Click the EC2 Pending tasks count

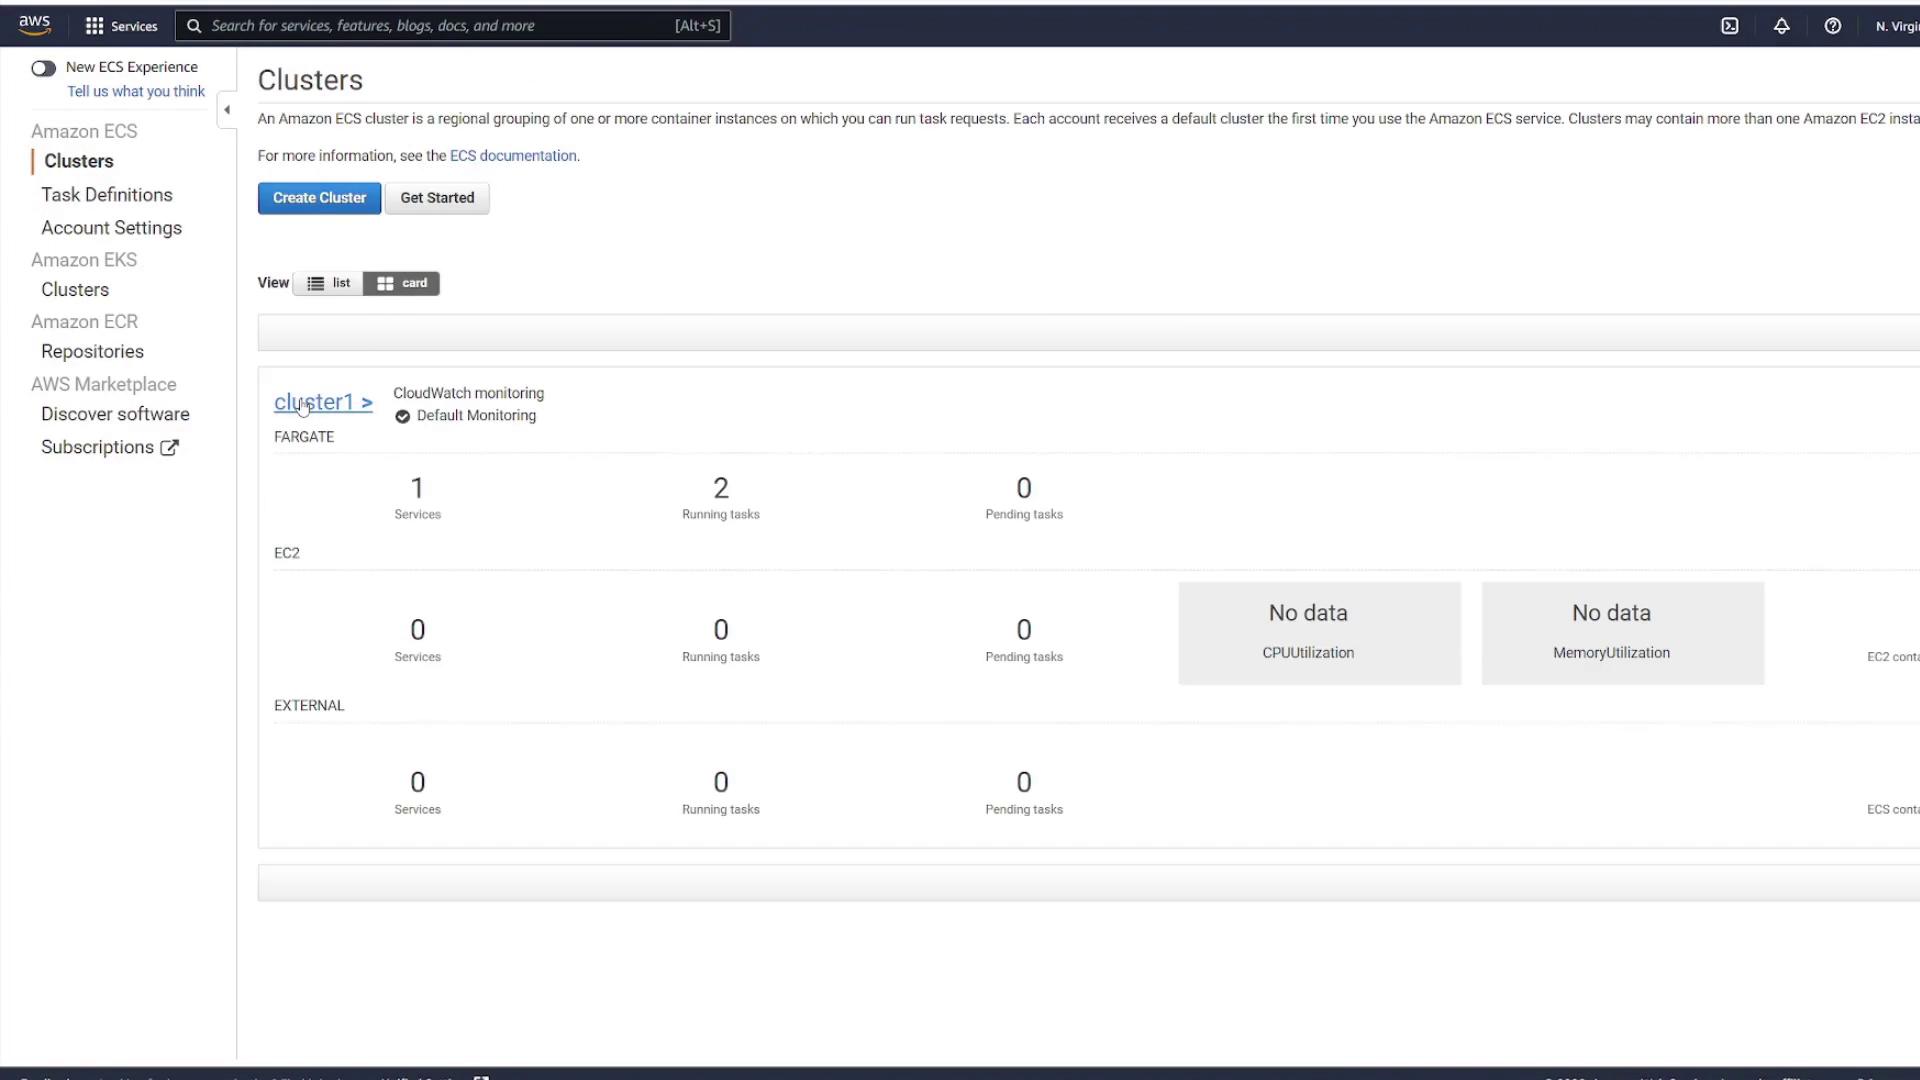pos(1024,630)
